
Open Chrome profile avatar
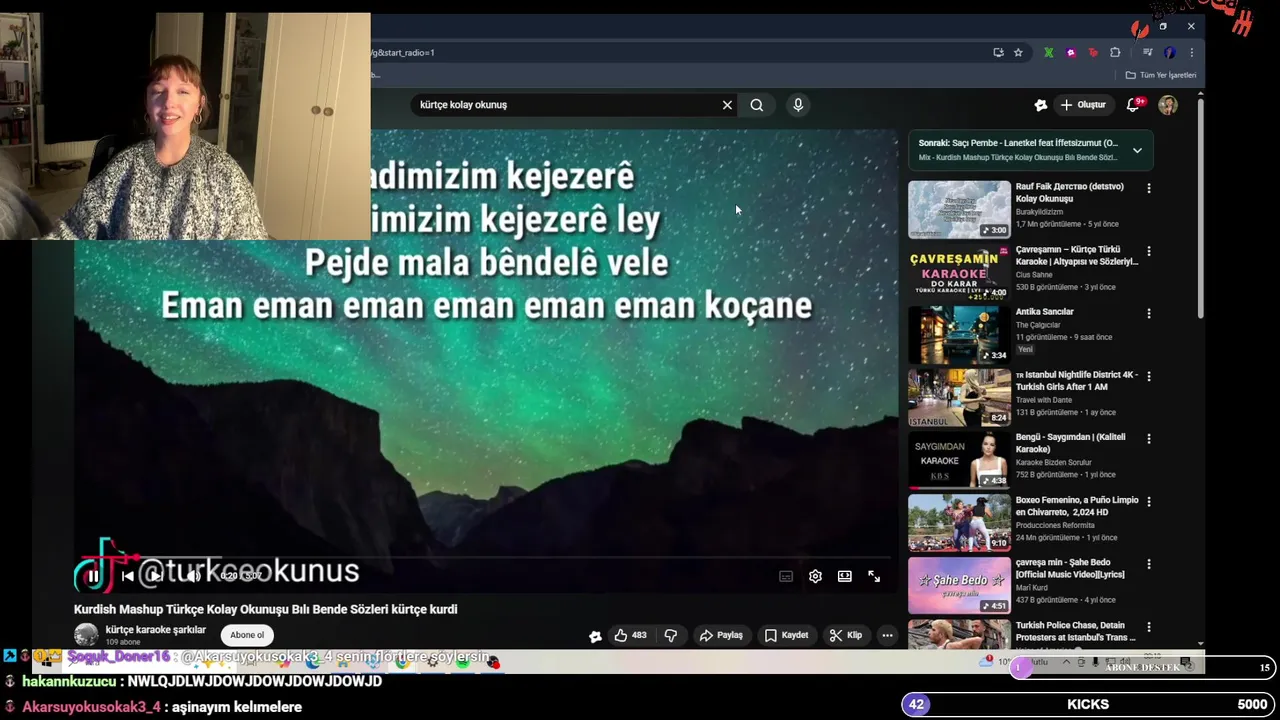1170,53
